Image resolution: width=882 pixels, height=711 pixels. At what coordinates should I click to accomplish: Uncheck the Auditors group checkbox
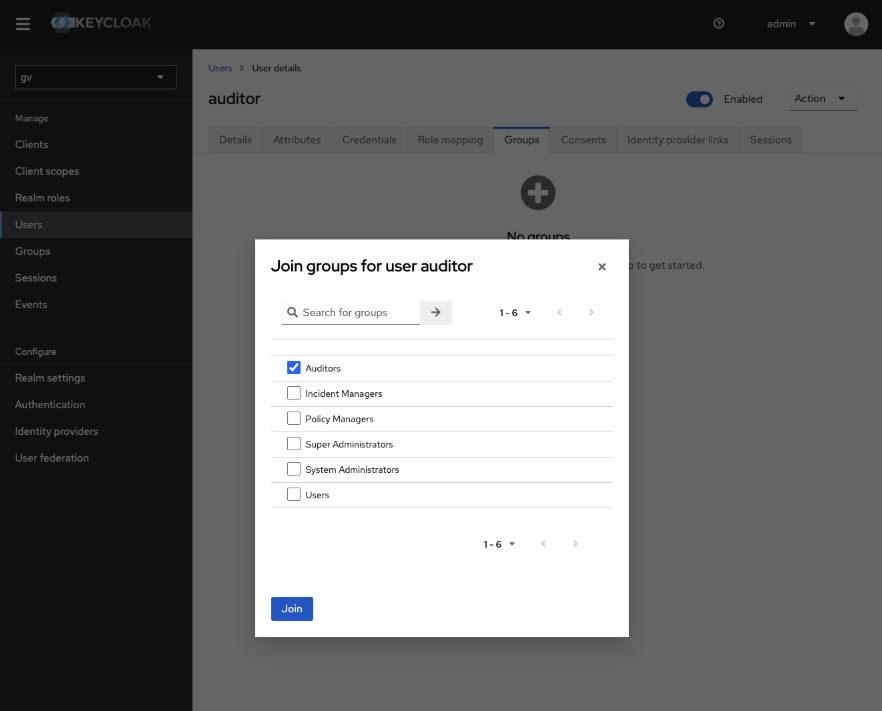[x=294, y=368]
